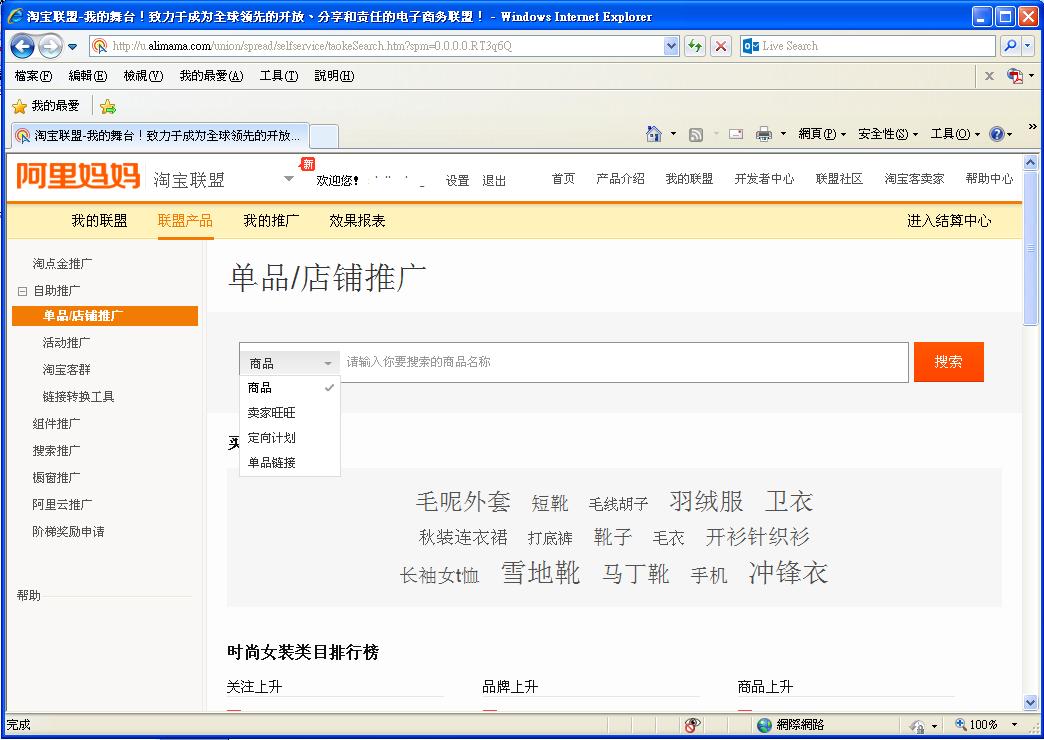Click the read mail envelope icon
Viewport: 1044px width, 740px height.
pos(736,134)
